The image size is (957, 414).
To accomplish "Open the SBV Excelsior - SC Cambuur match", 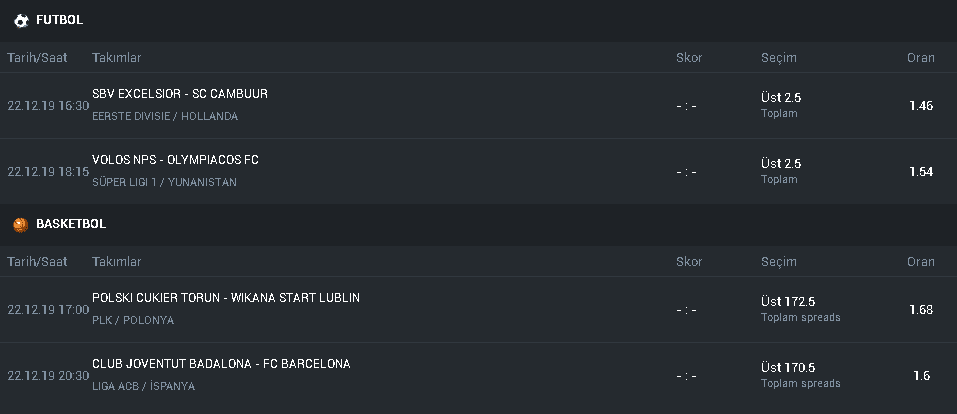I will (180, 94).
